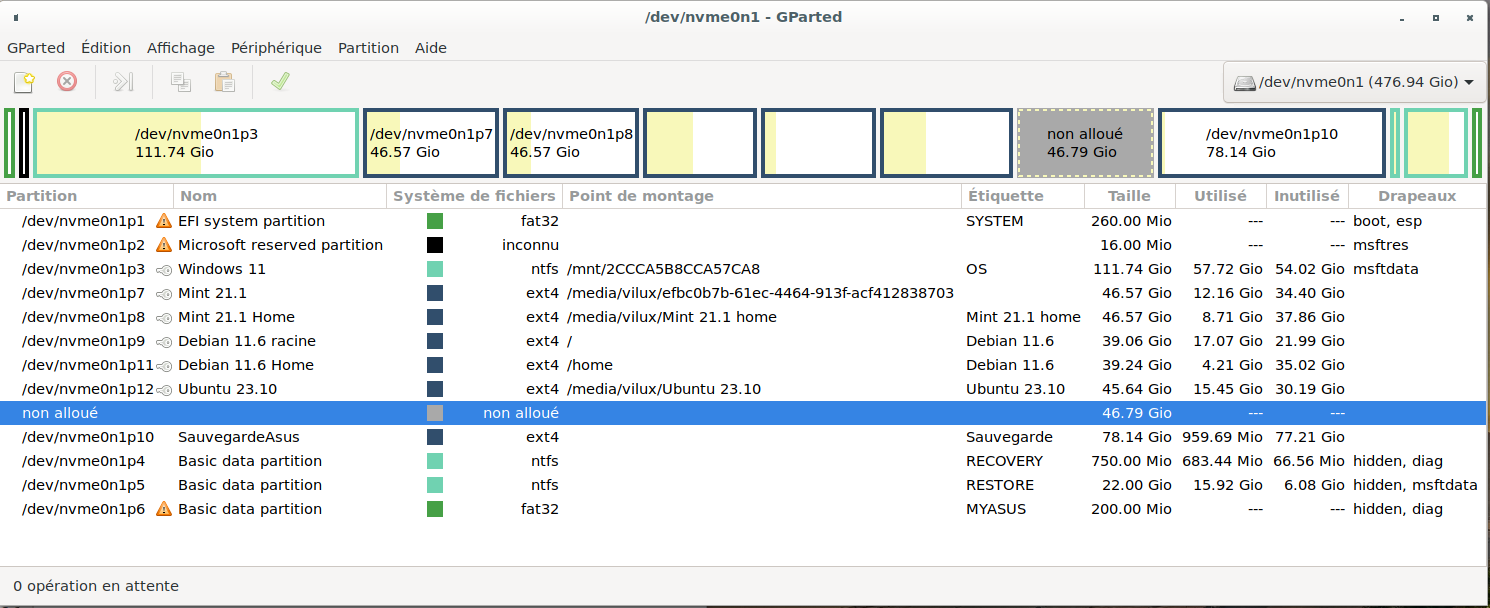The height and width of the screenshot is (608, 1490).
Task: Open the /dev/nvme0n1 device selector dropdown
Action: (x=1354, y=82)
